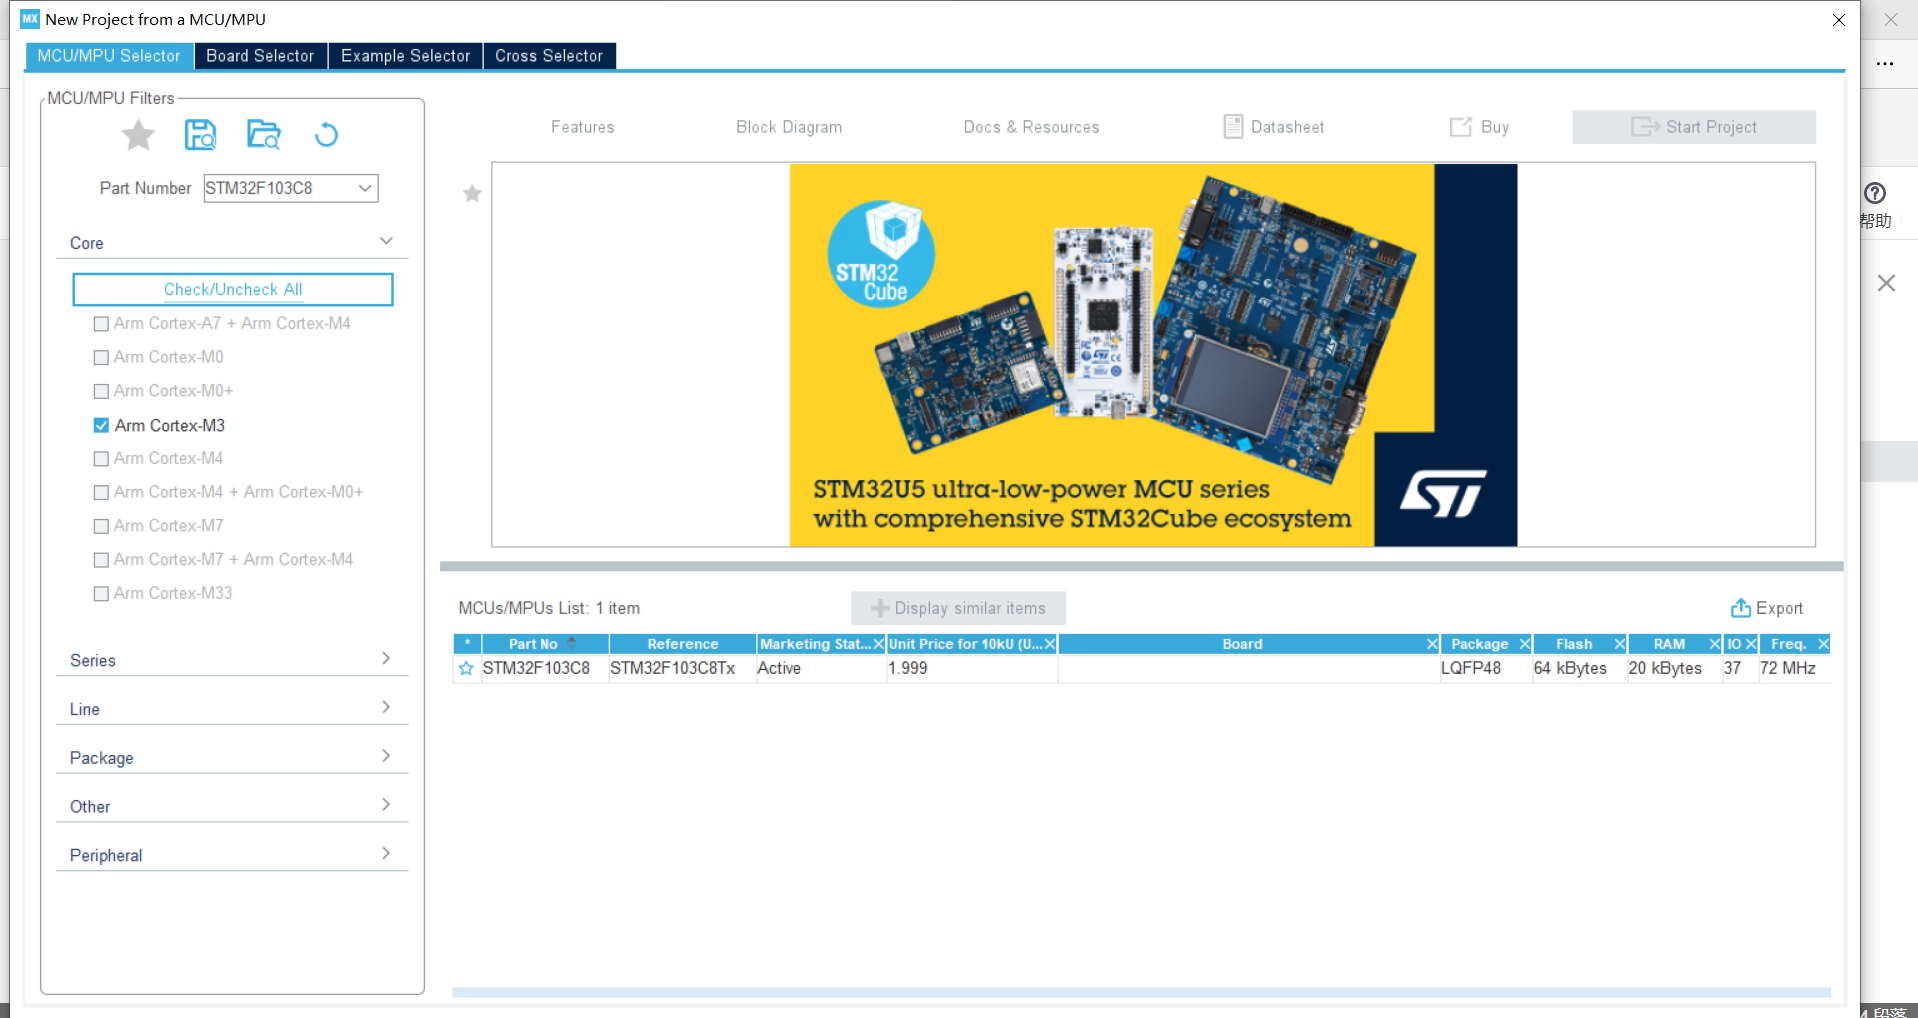Click the horizontal splitter bar below banner
Image resolution: width=1918 pixels, height=1018 pixels.
click(1141, 566)
